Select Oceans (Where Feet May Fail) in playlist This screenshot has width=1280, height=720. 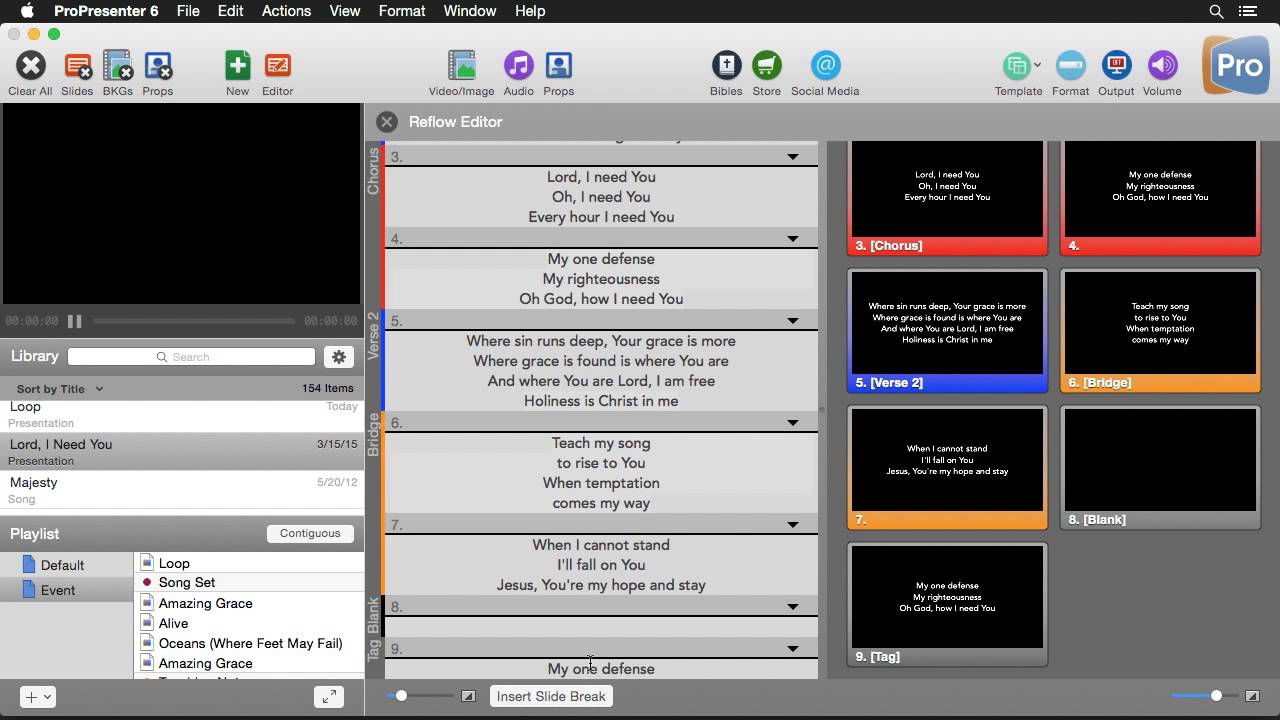tap(250, 643)
